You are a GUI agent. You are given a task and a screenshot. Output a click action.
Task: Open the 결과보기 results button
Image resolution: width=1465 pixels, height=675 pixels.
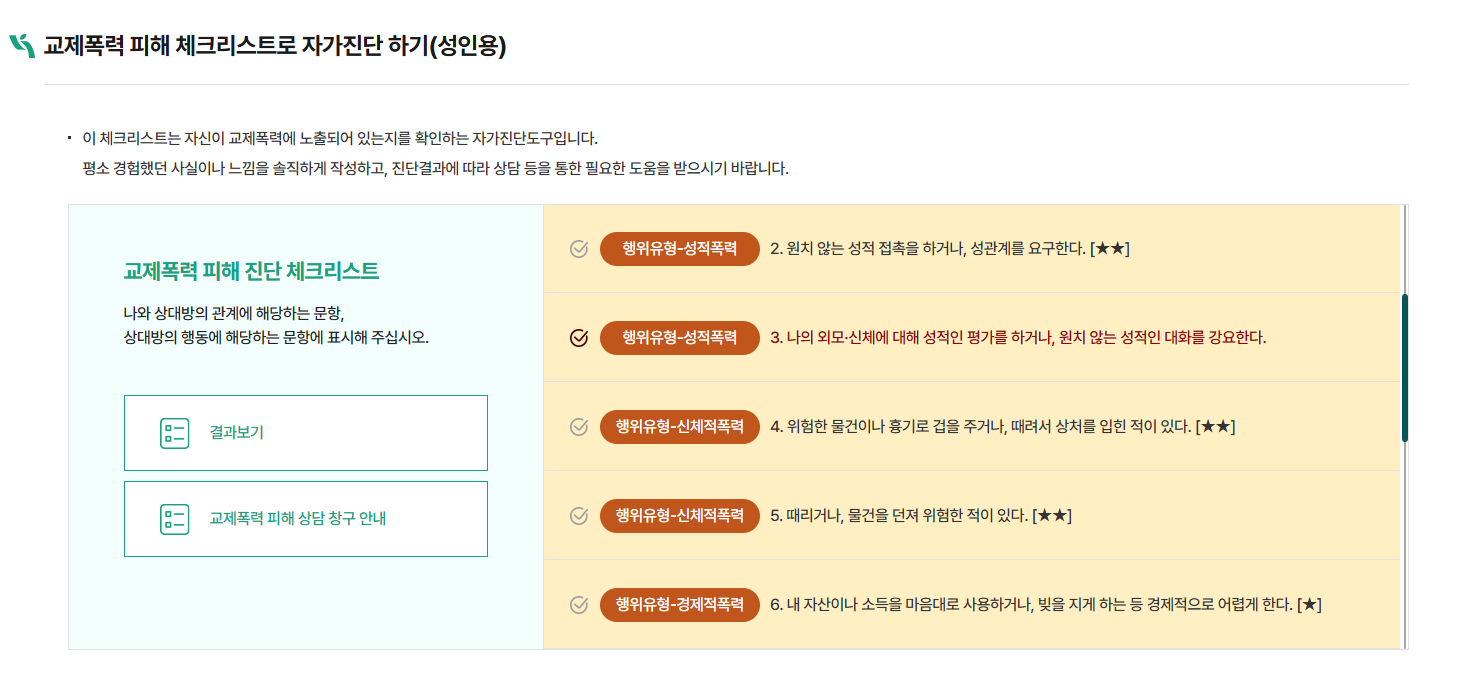point(306,433)
